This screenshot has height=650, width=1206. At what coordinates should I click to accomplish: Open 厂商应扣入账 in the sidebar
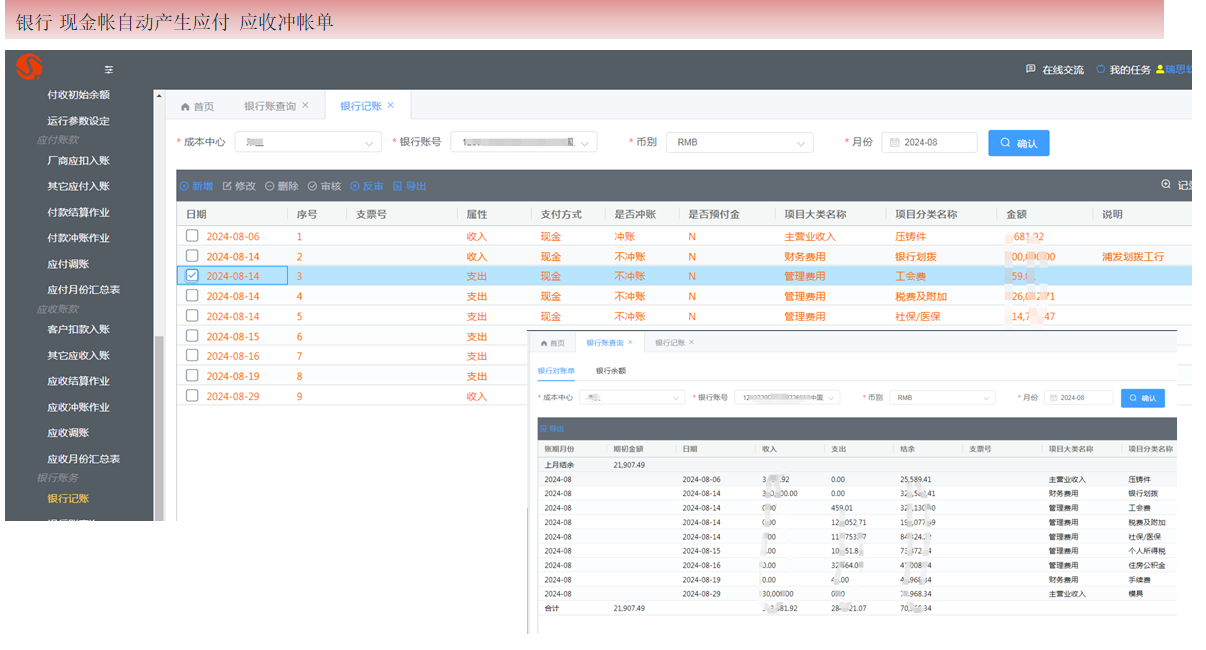coord(78,160)
